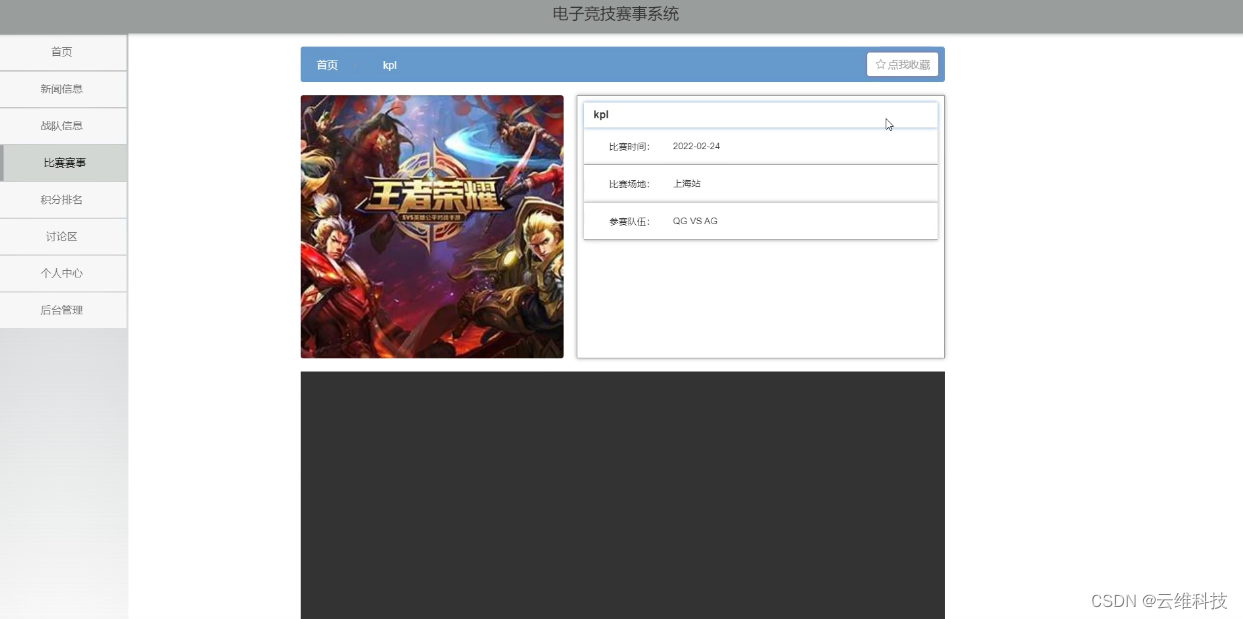This screenshot has height=619, width=1243.
Task: Click the match date 2022-02-24
Action: coord(696,146)
